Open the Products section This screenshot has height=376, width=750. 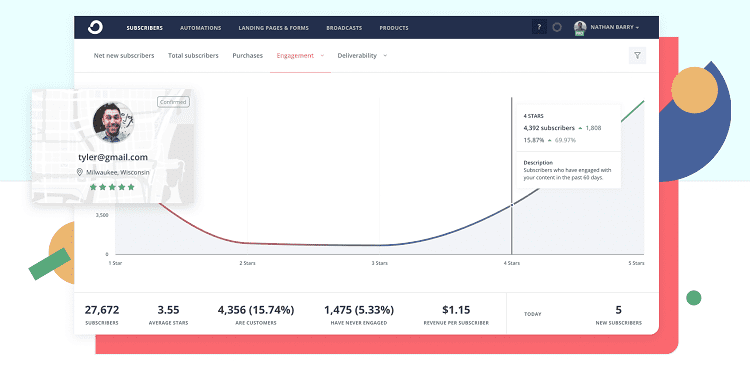tap(394, 28)
